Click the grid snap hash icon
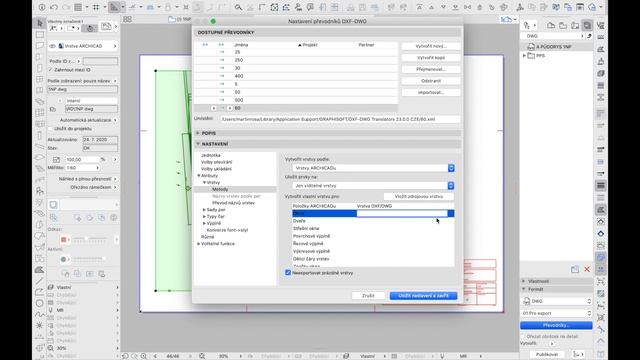The image size is (640, 360). click(96, 7)
